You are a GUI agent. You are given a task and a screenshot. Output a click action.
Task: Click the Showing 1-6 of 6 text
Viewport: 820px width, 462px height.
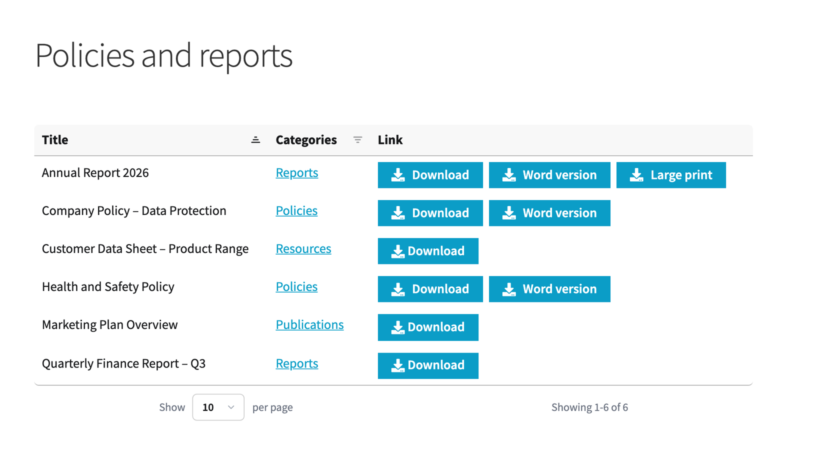(x=589, y=407)
